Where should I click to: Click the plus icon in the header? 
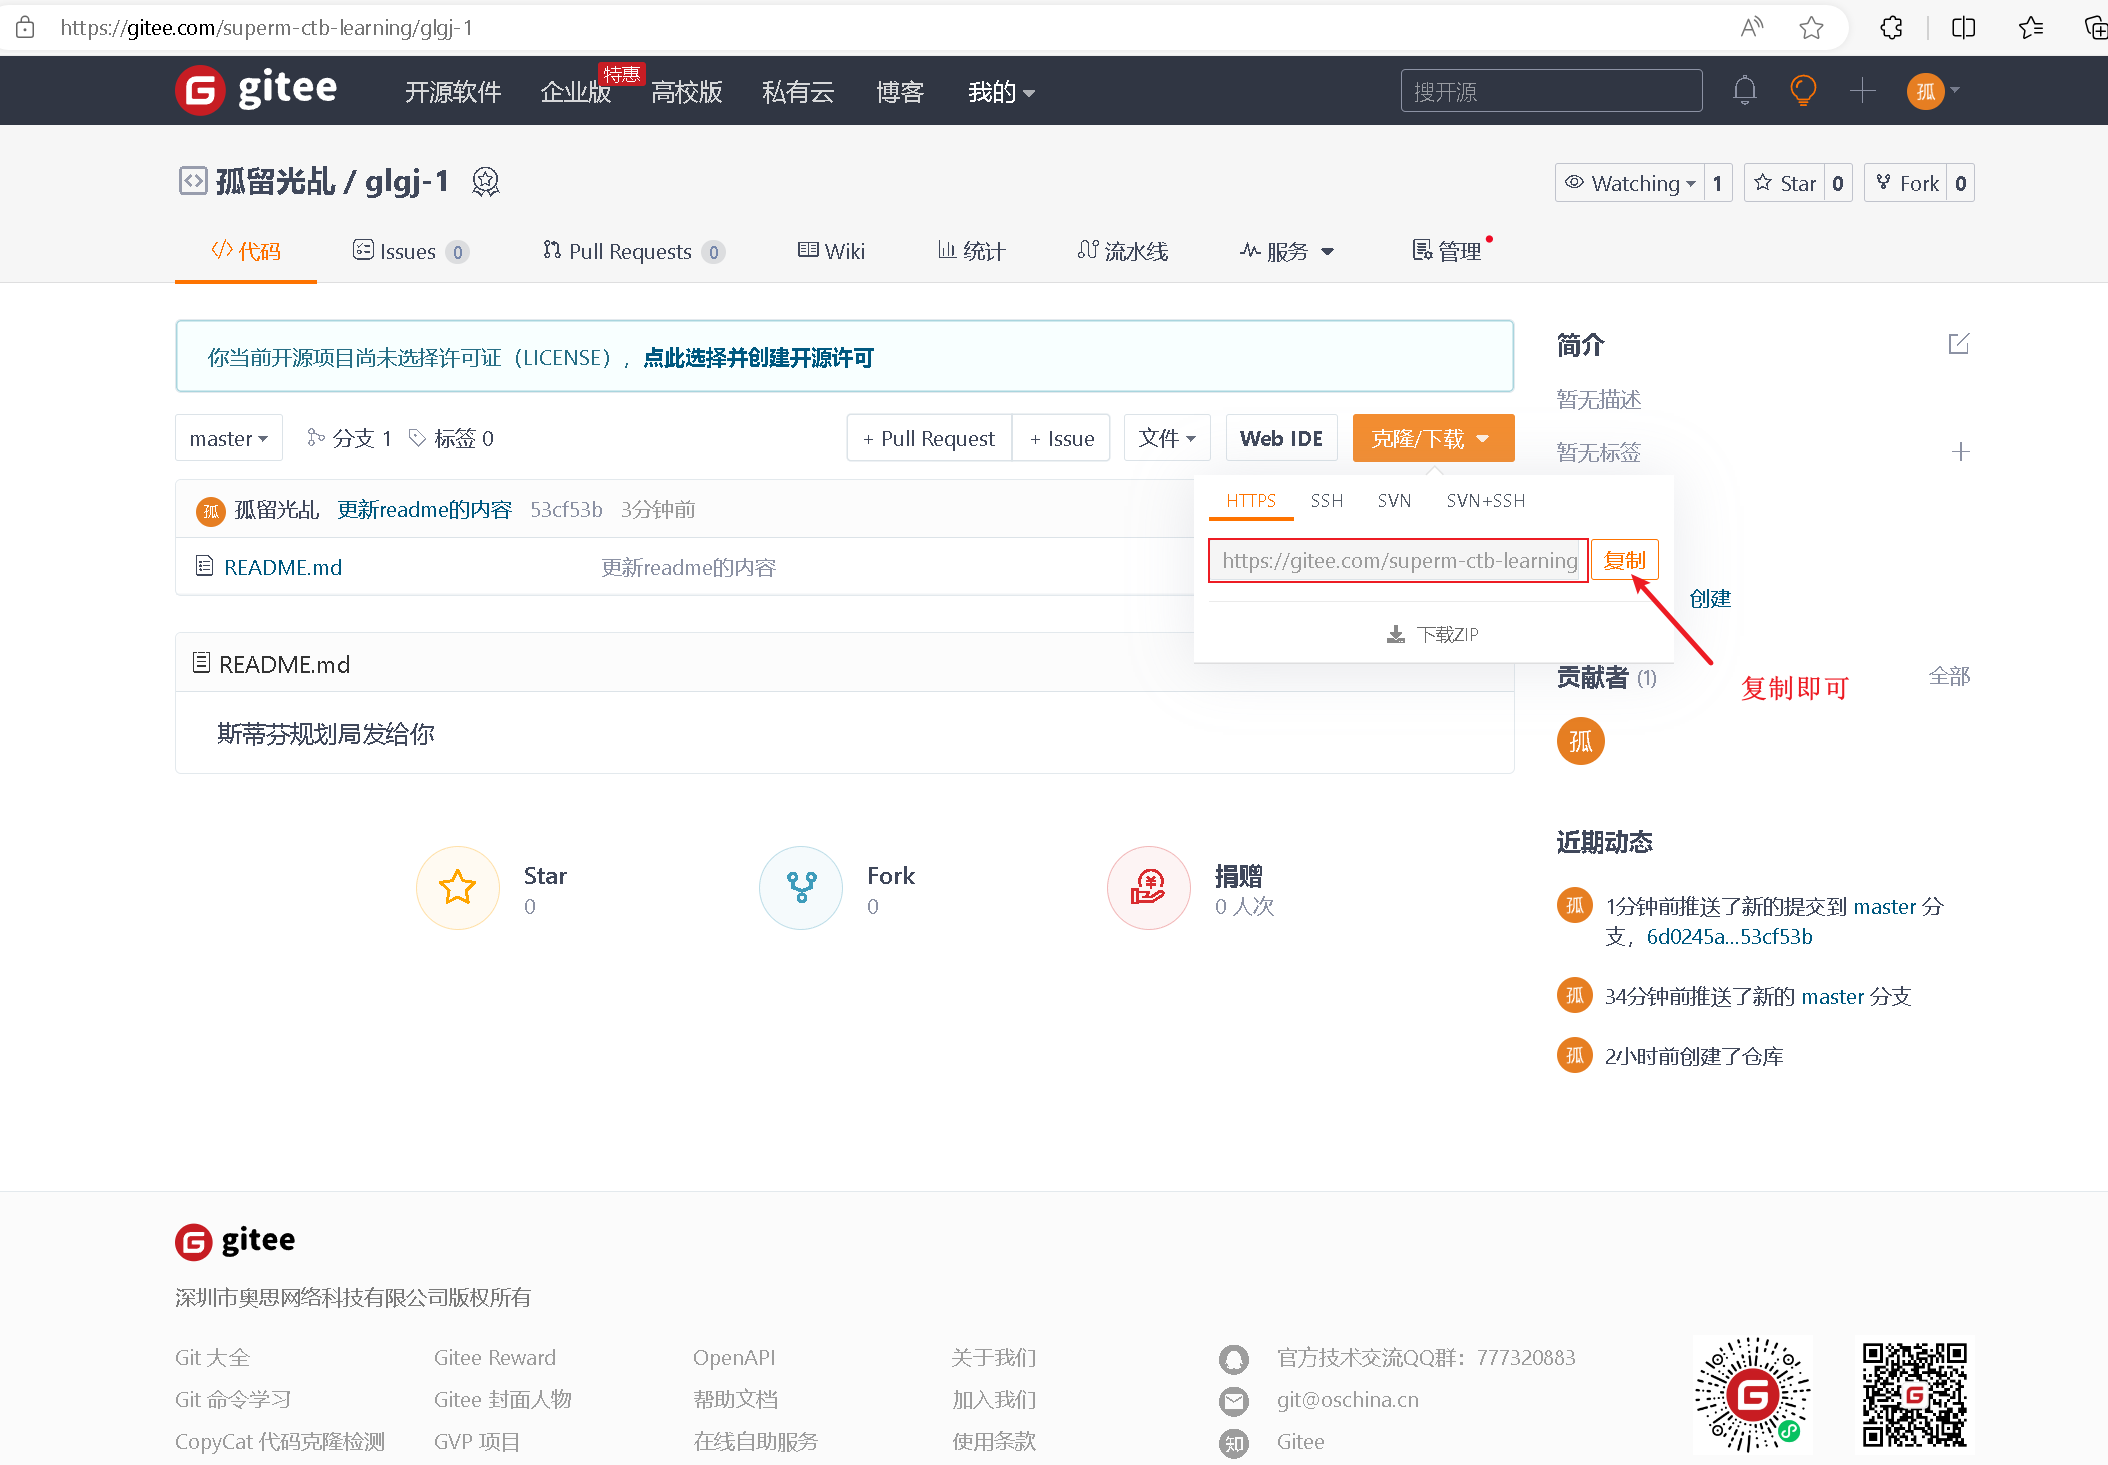(1862, 91)
